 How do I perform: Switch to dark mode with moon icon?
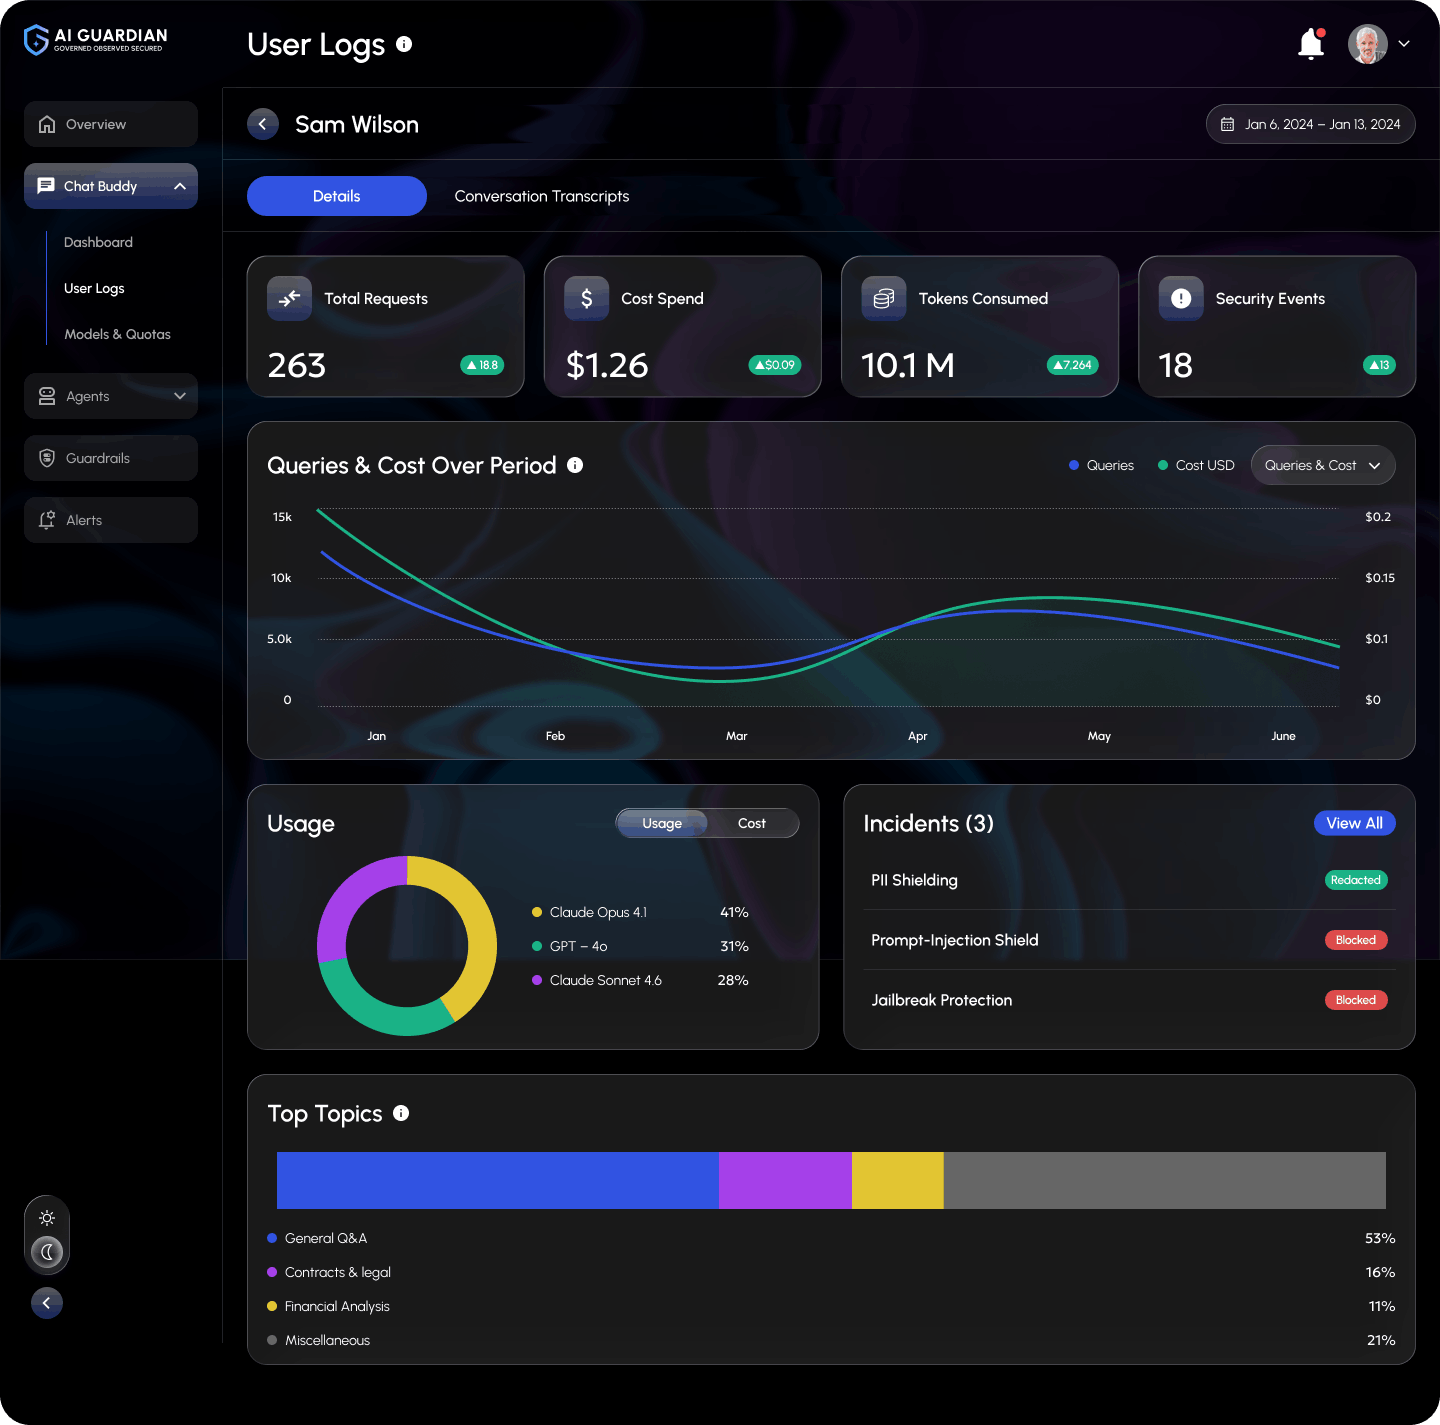(47, 1252)
